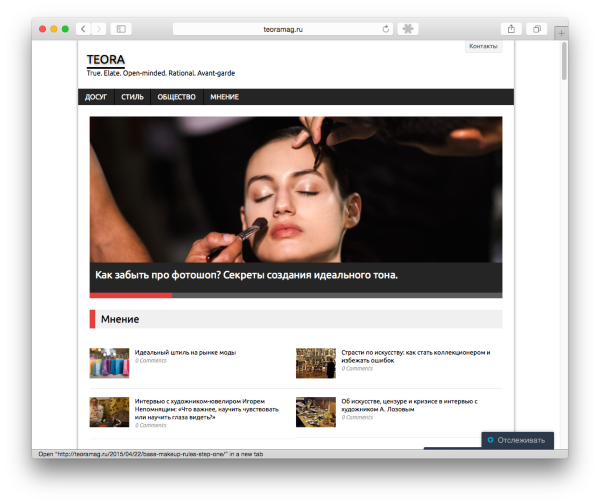Screen dimensions: 600x504
Task: Open shopping bags article thumbnail
Action: click(109, 363)
